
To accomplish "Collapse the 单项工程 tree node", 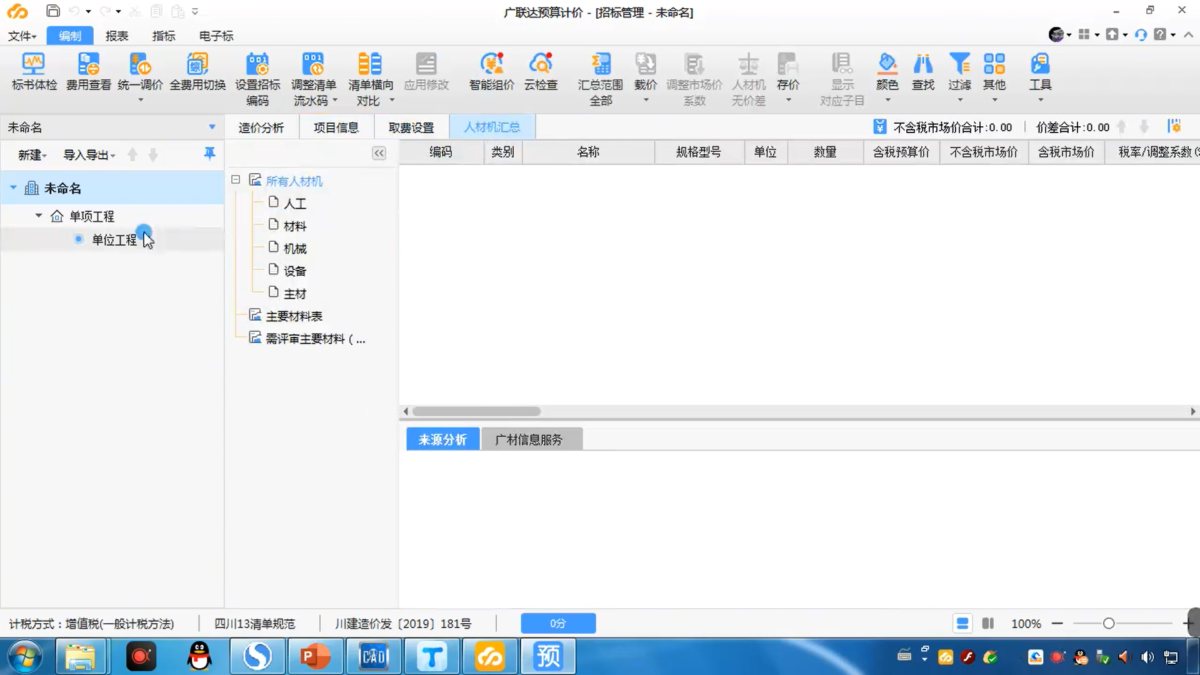I will pyautogui.click(x=39, y=216).
